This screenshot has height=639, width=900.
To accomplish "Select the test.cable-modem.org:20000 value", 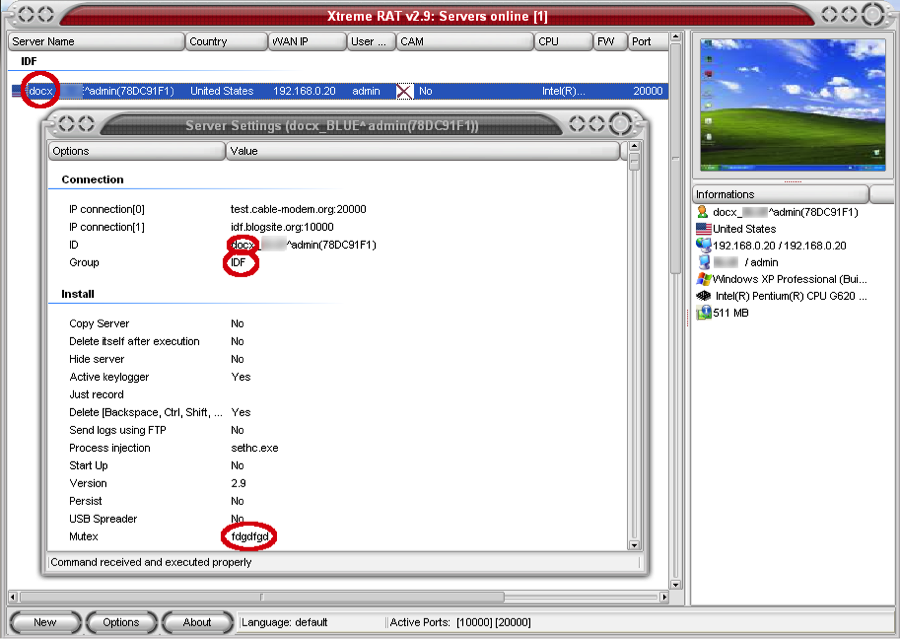I will (298, 210).
